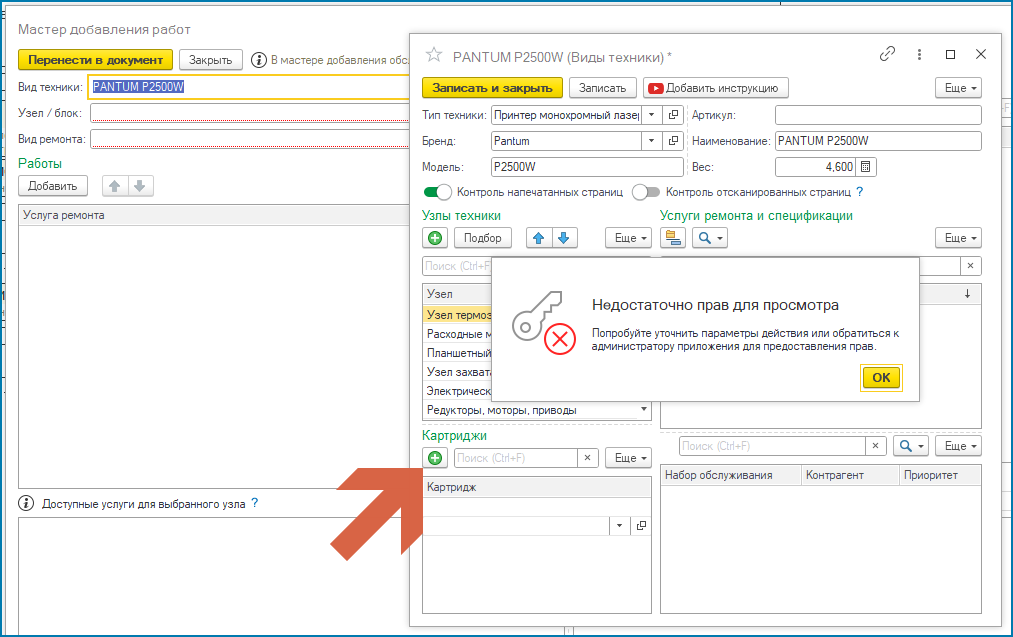Screen dimensions: 1013x637
Task: Click Добавить button under Работы
Action: 52,186
